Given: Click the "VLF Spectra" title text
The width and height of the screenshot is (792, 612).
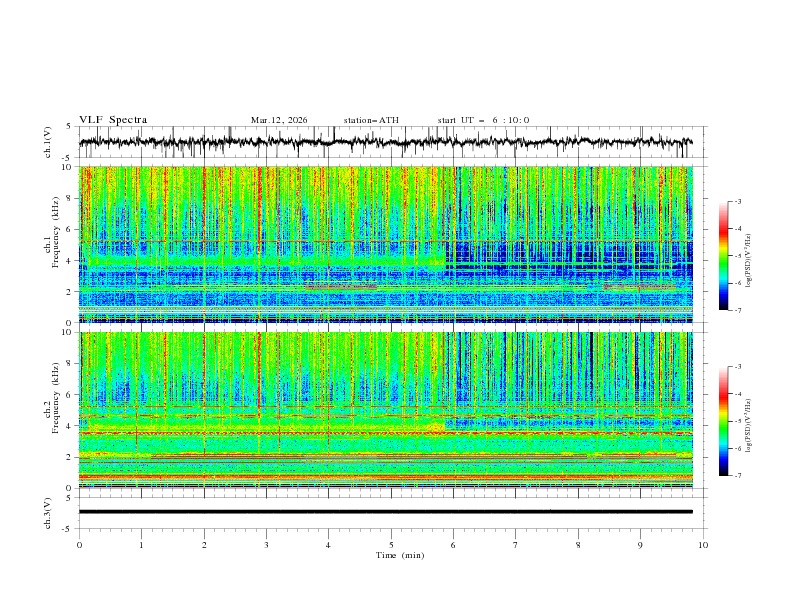Looking at the screenshot, I should coord(113,120).
